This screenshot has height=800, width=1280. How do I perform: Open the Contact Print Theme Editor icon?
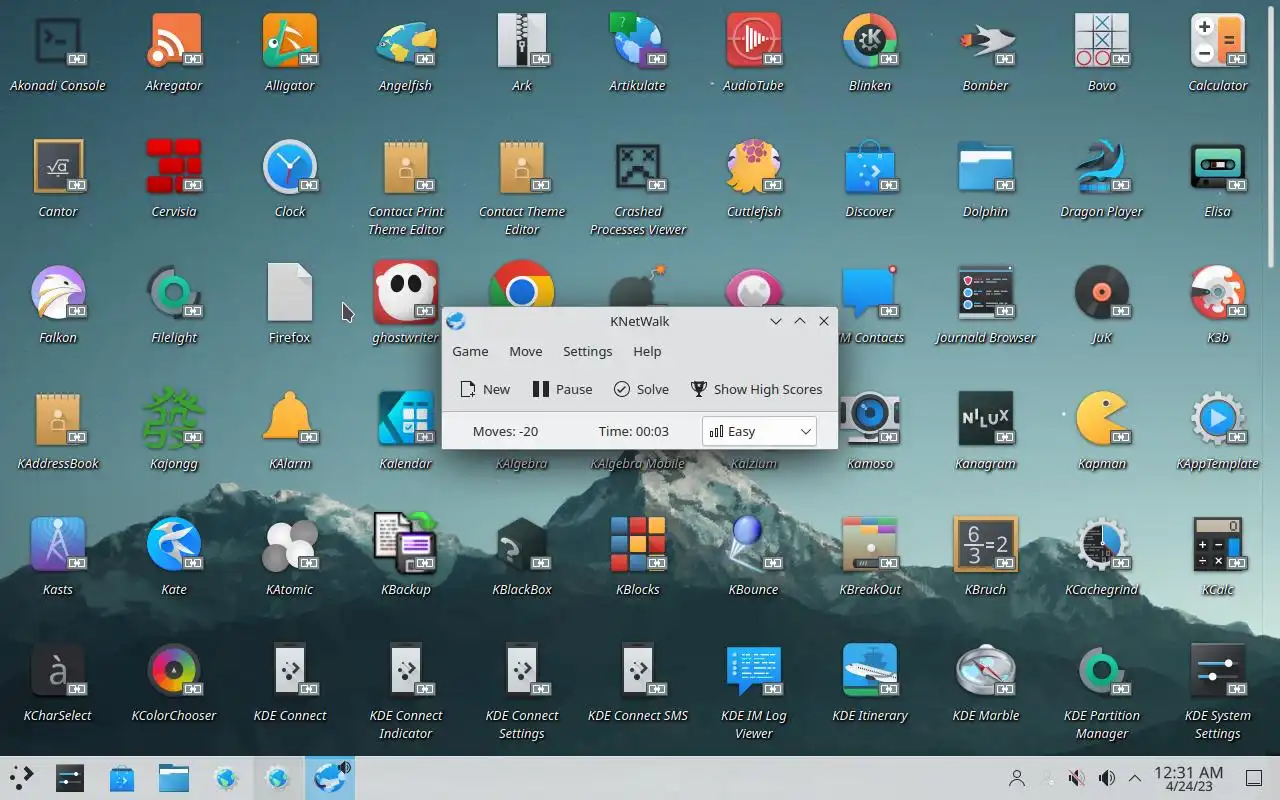406,187
